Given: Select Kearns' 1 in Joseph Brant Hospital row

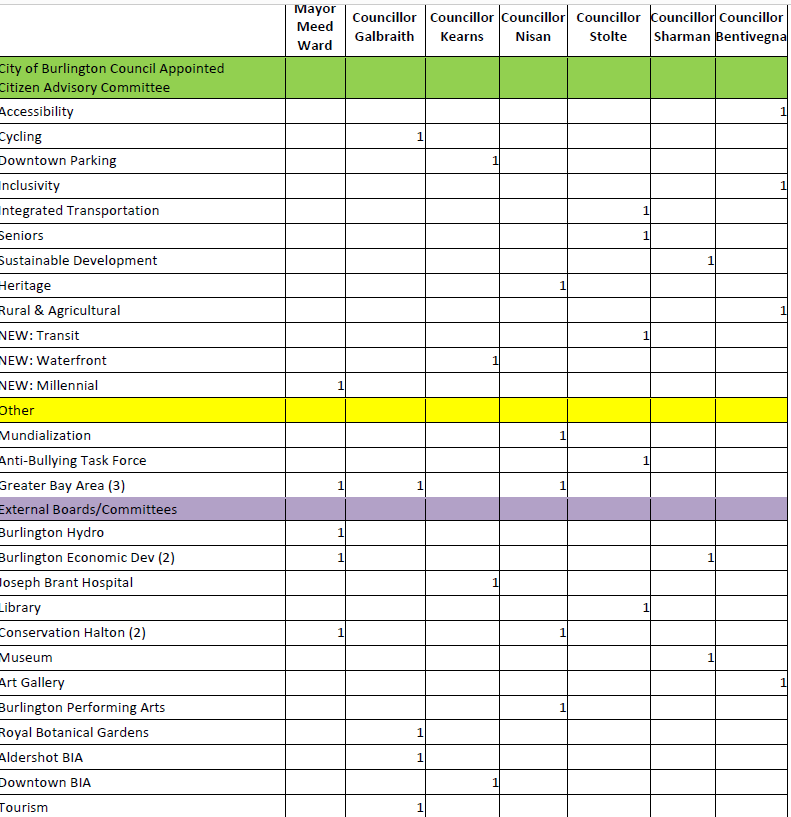Looking at the screenshot, I should click(495, 583).
